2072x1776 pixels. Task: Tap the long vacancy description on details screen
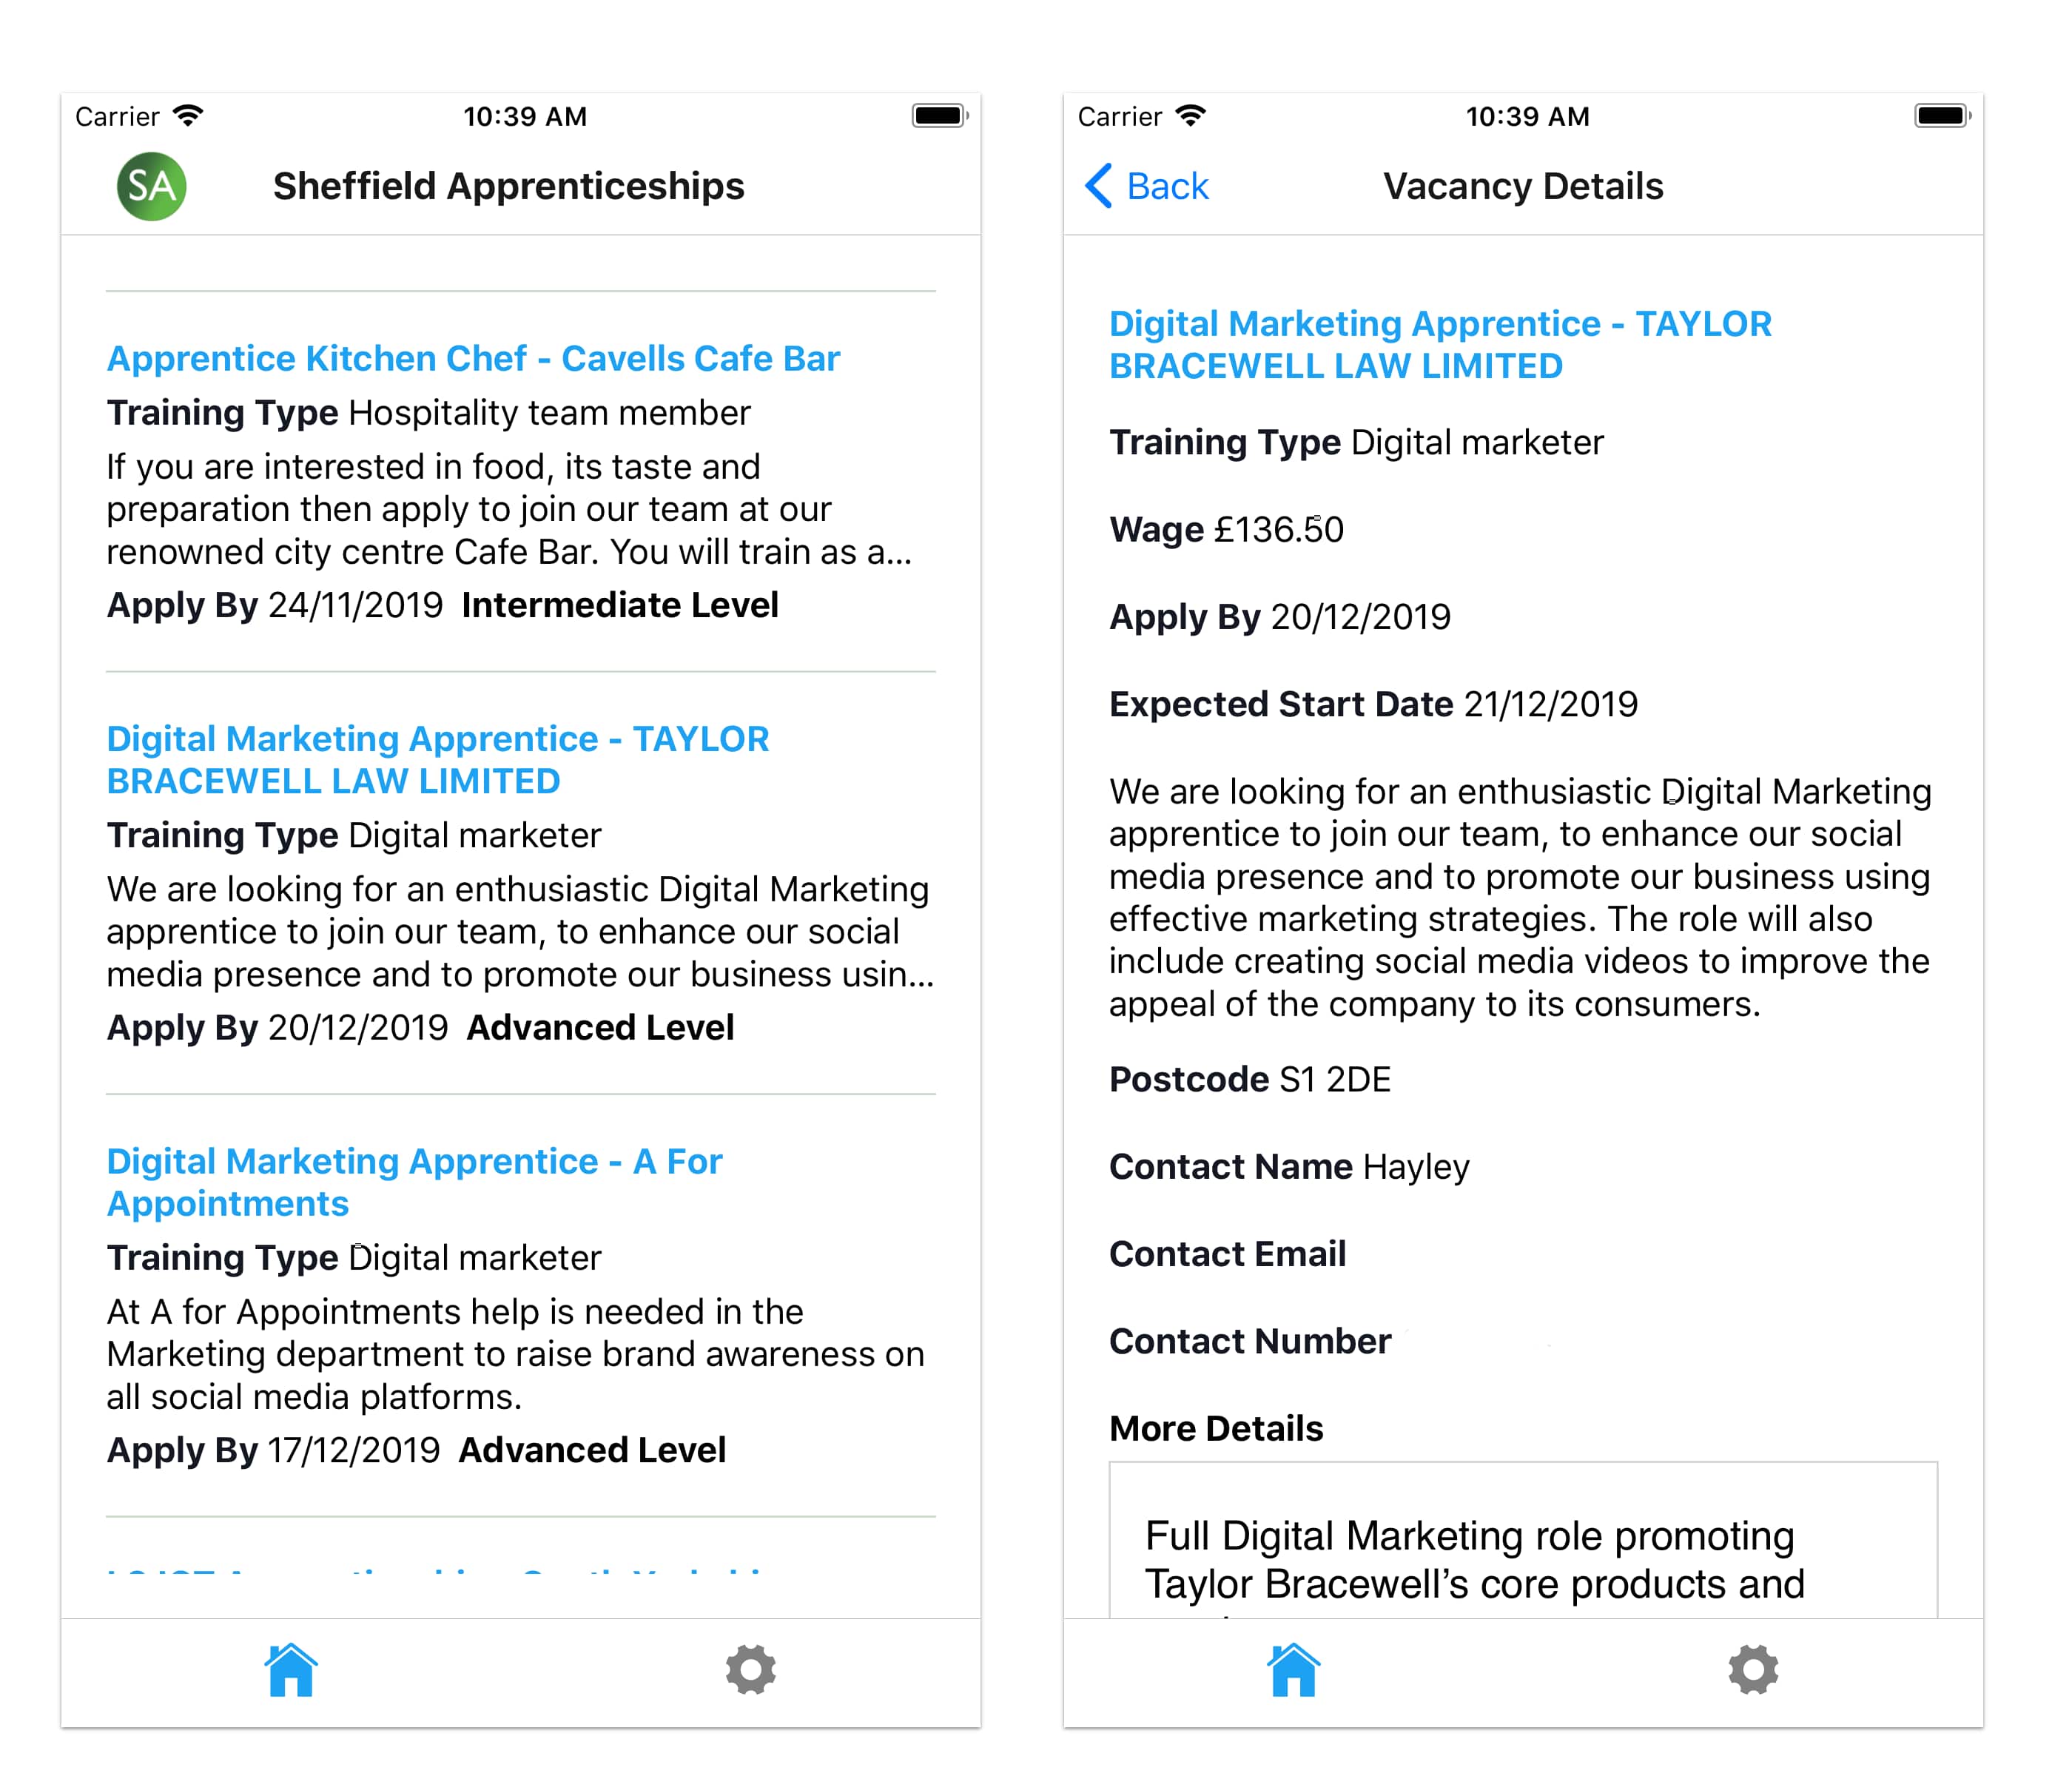1520,898
